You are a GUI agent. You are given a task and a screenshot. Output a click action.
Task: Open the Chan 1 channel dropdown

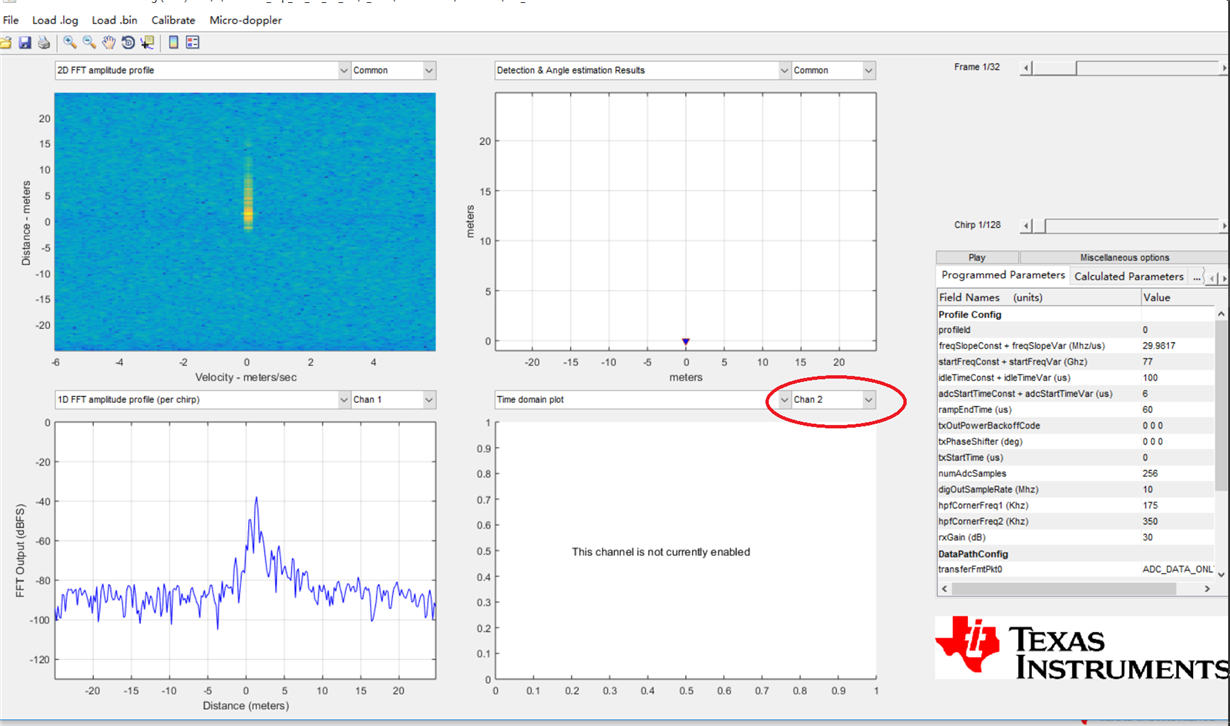click(393, 399)
